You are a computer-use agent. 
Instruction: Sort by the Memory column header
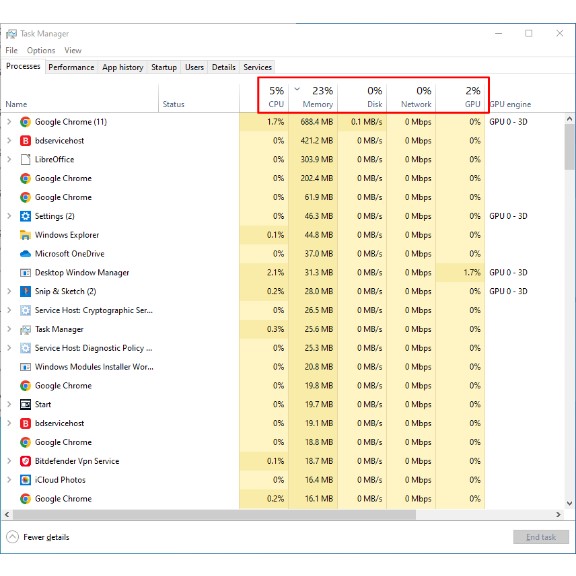click(313, 97)
